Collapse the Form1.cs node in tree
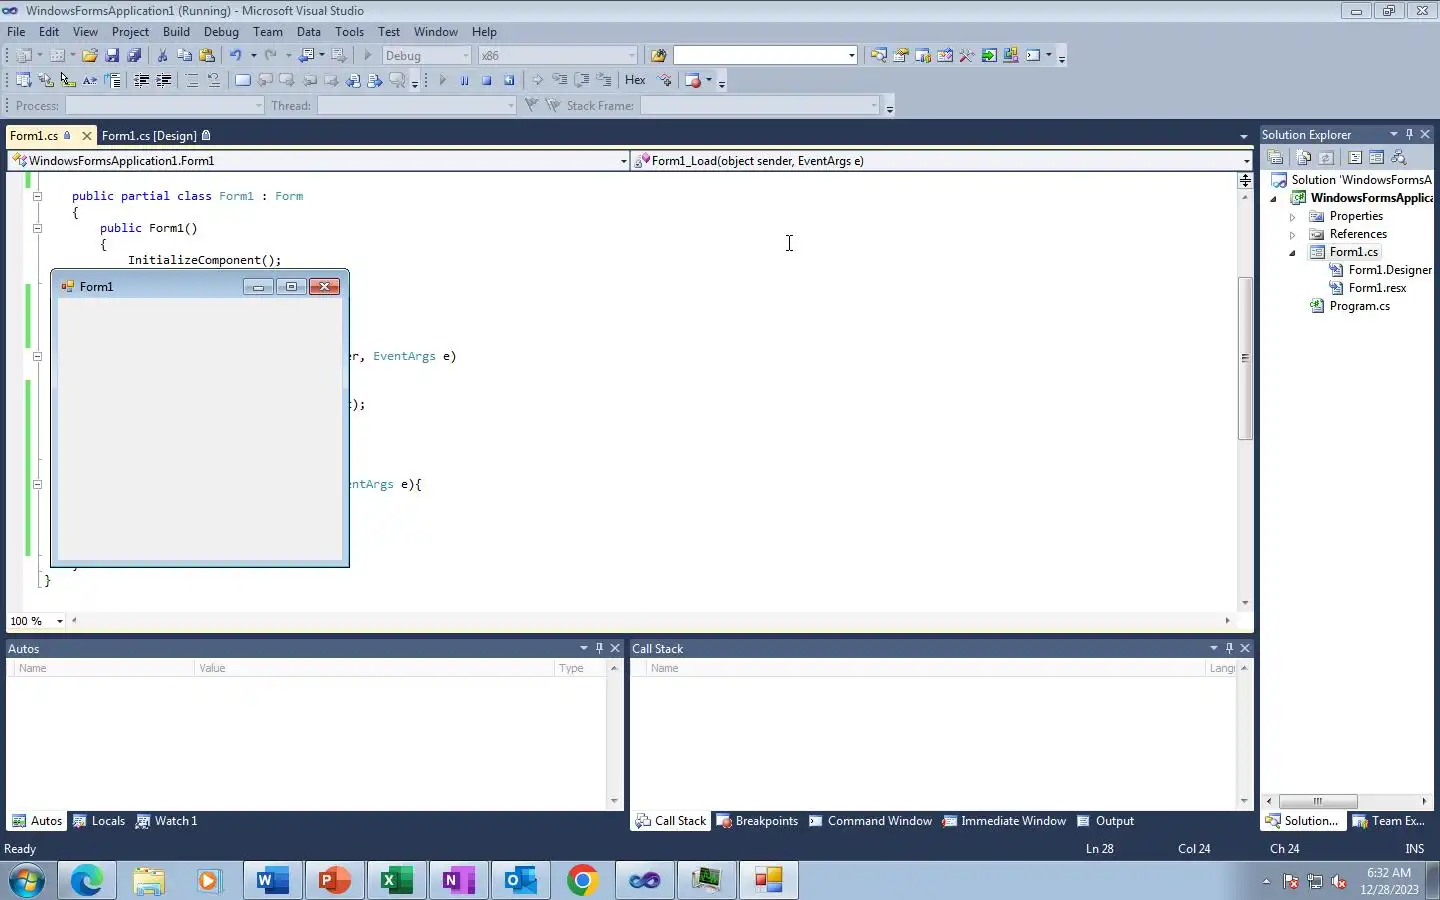 click(1292, 252)
